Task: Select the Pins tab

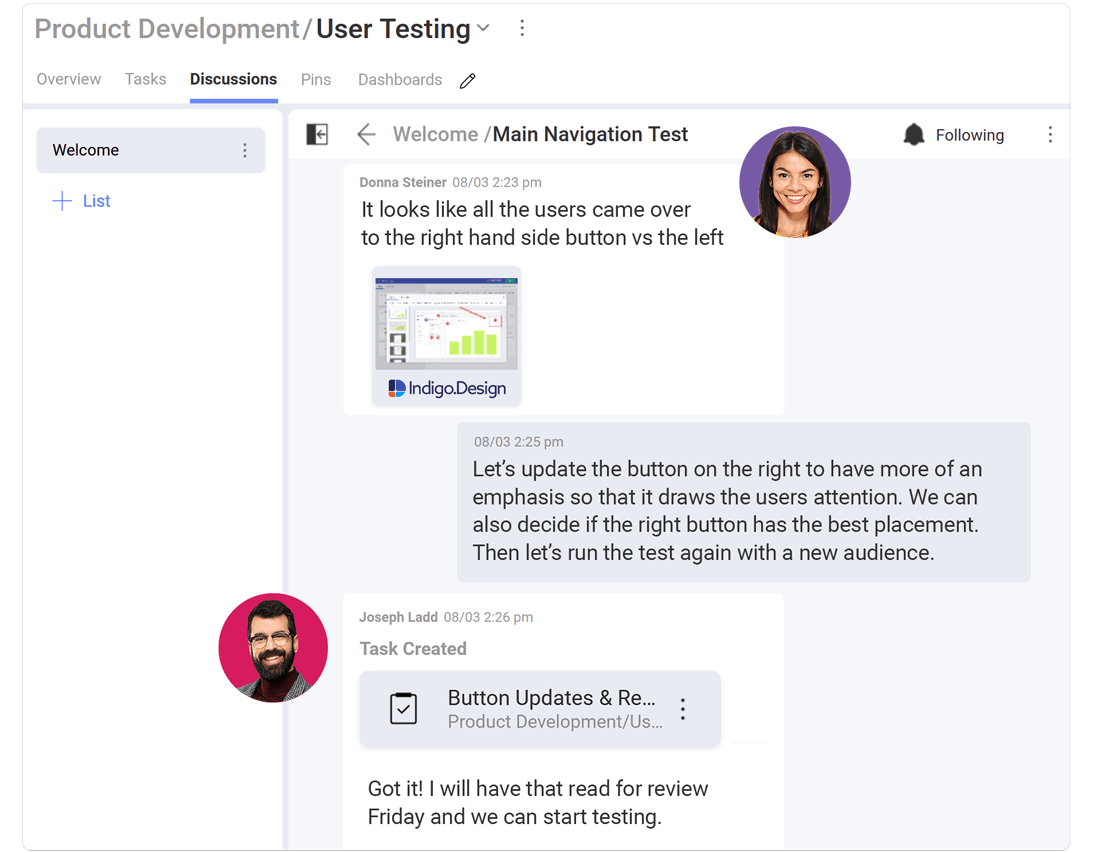Action: click(x=315, y=80)
